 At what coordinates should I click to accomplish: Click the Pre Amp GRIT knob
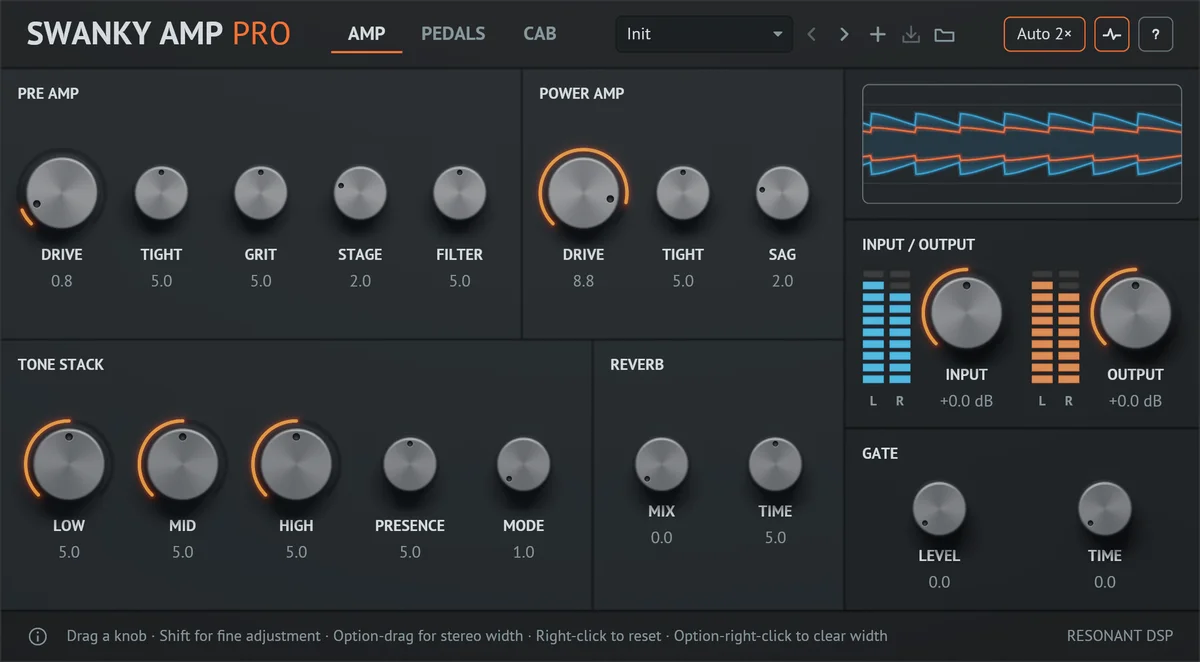261,193
